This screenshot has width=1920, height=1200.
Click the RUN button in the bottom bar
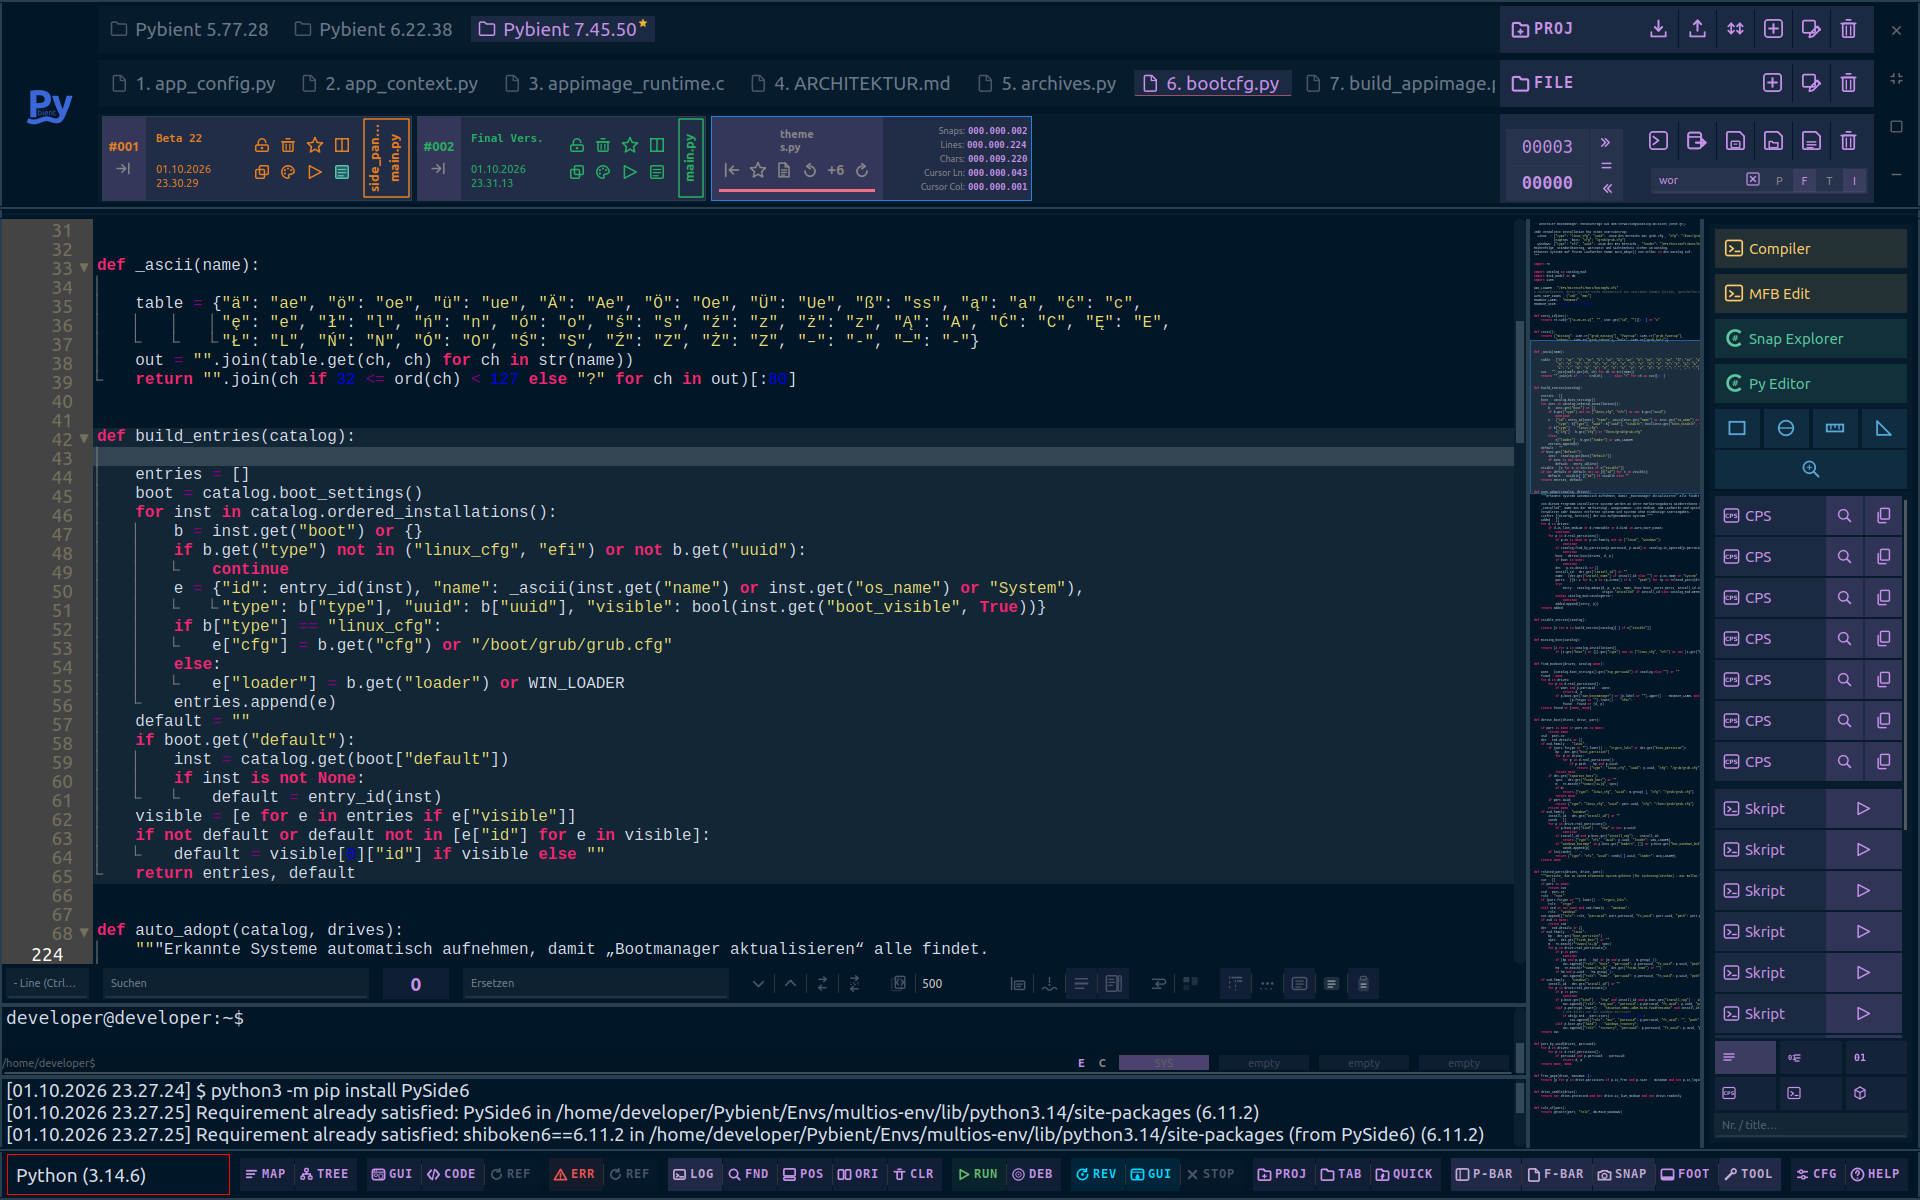[977, 1174]
